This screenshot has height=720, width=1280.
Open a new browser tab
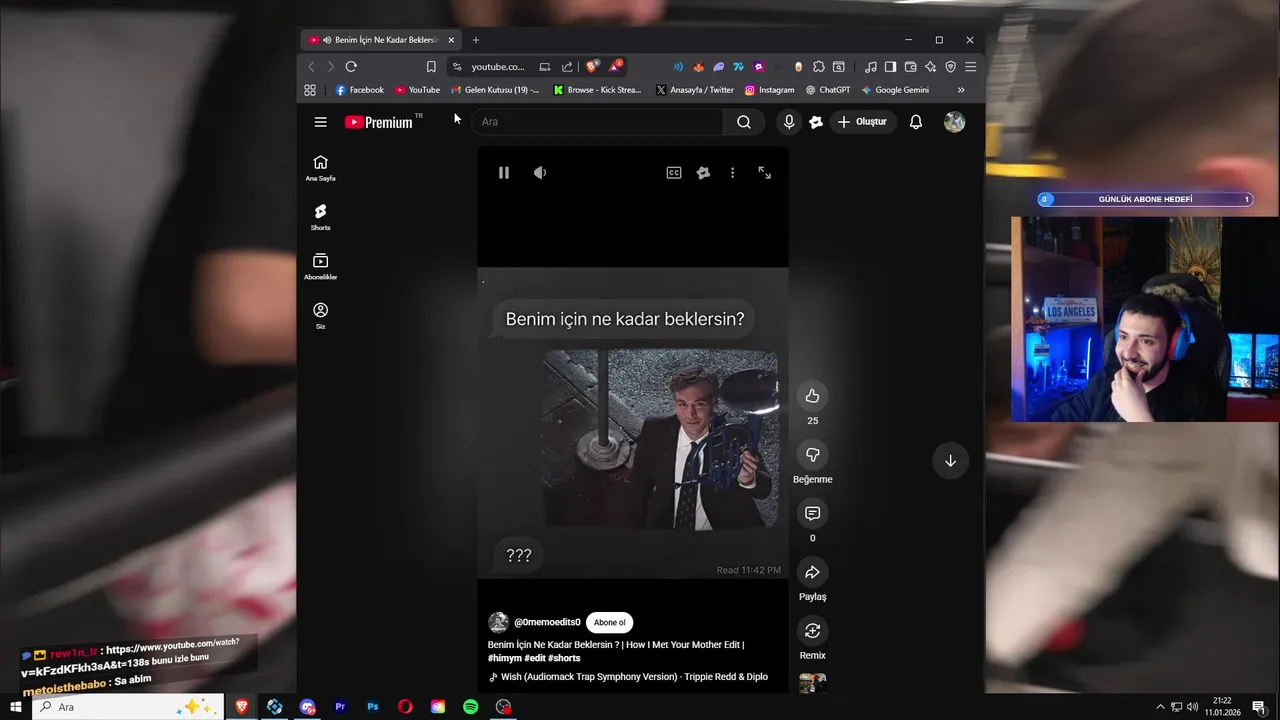476,40
